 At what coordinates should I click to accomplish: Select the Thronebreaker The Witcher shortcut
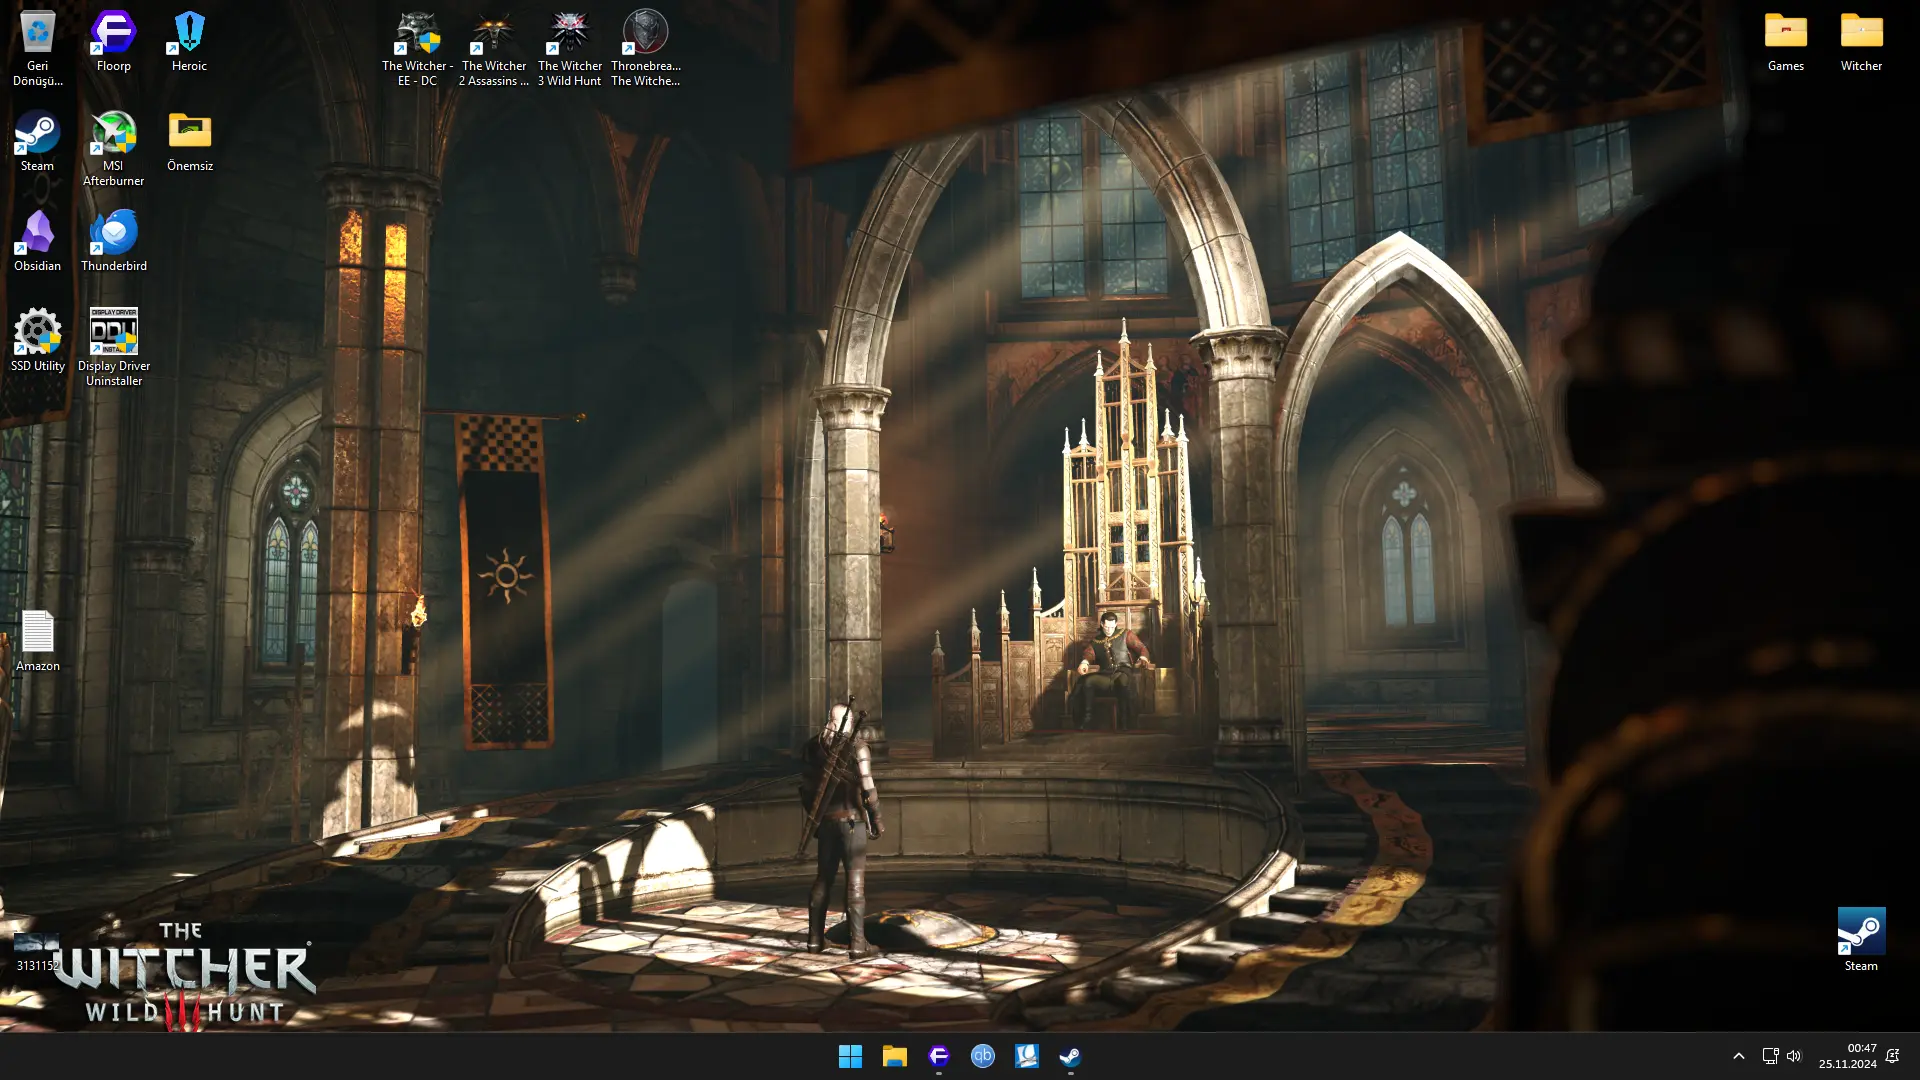pos(645,47)
